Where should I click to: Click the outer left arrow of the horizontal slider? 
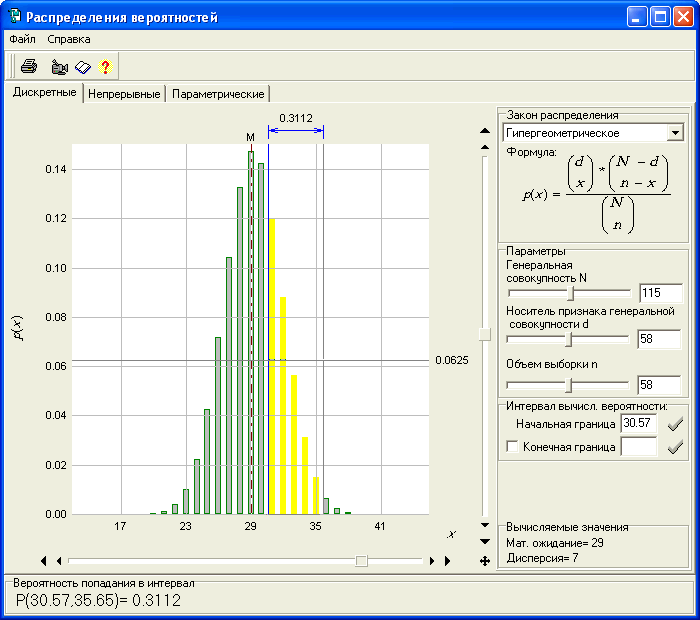[x=43, y=561]
